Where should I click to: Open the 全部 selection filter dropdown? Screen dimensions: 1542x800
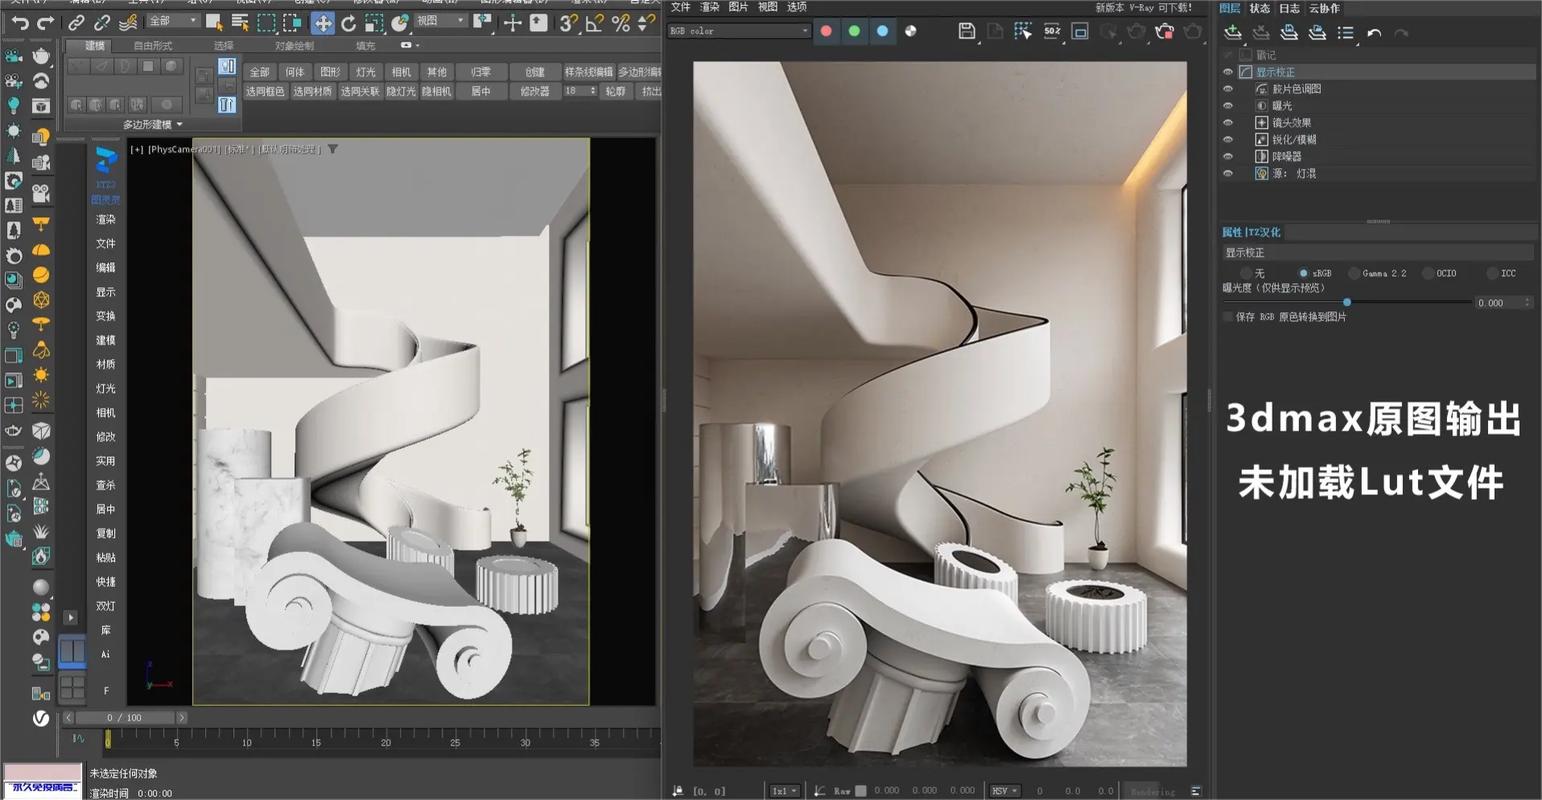172,21
